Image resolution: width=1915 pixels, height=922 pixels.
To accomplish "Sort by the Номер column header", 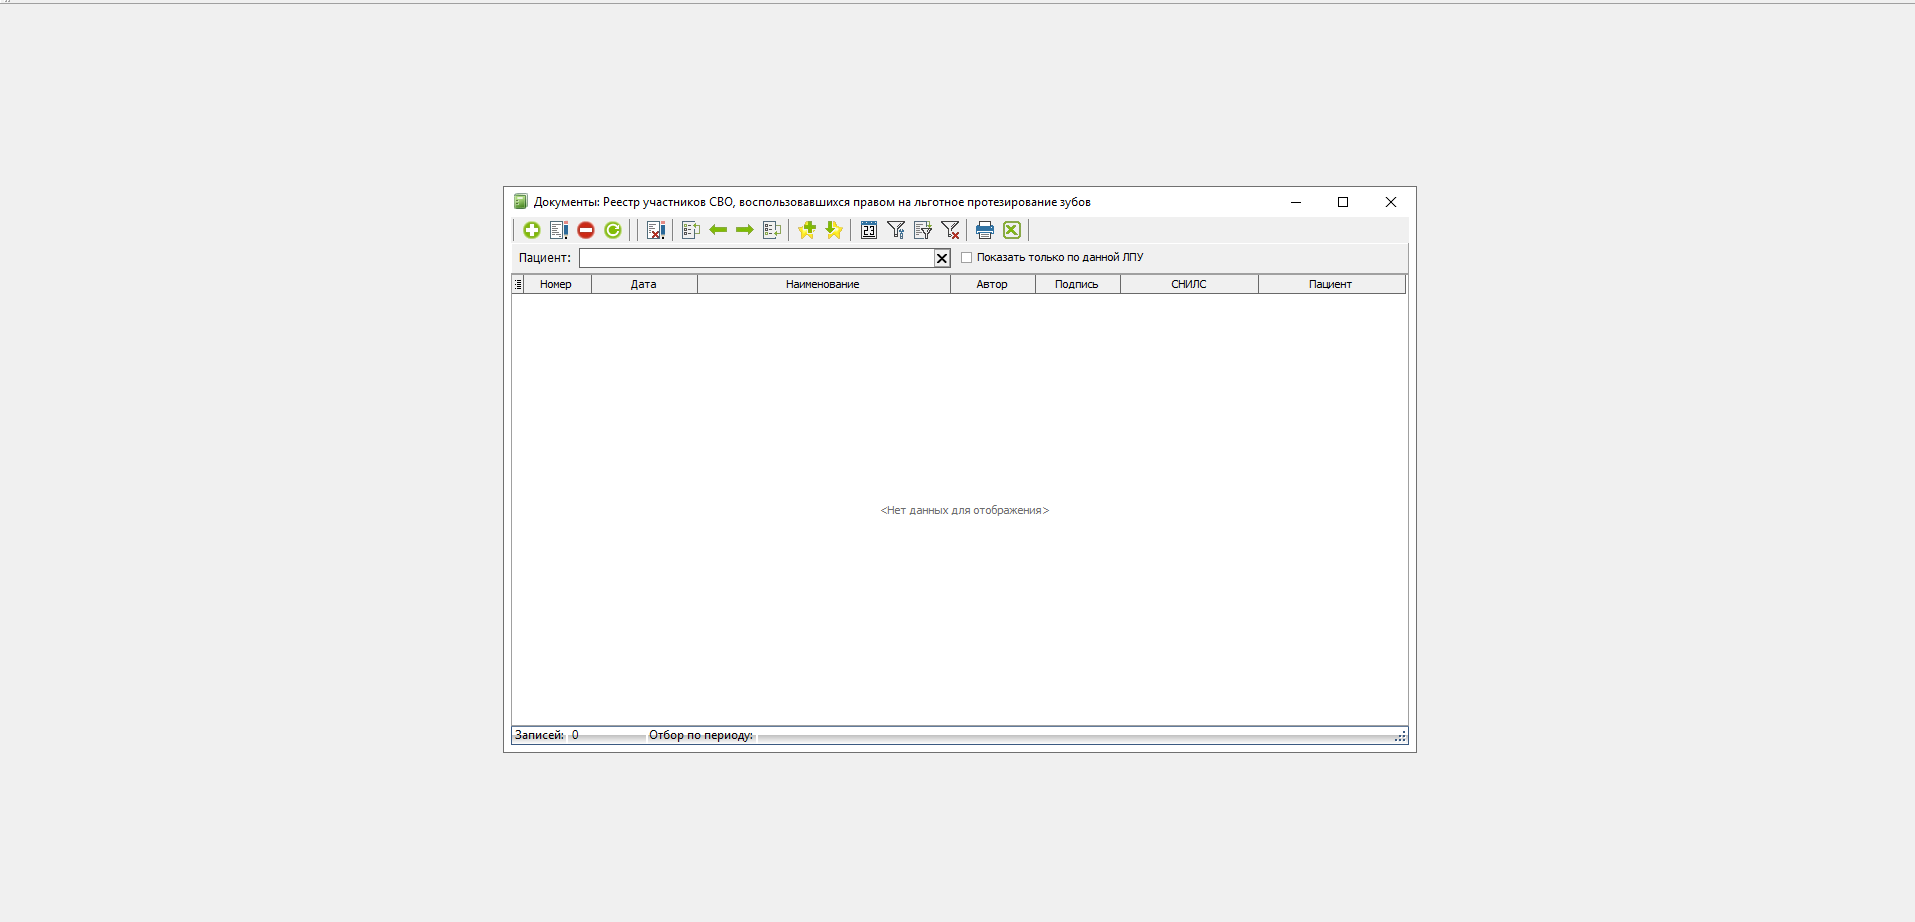I will click(556, 284).
